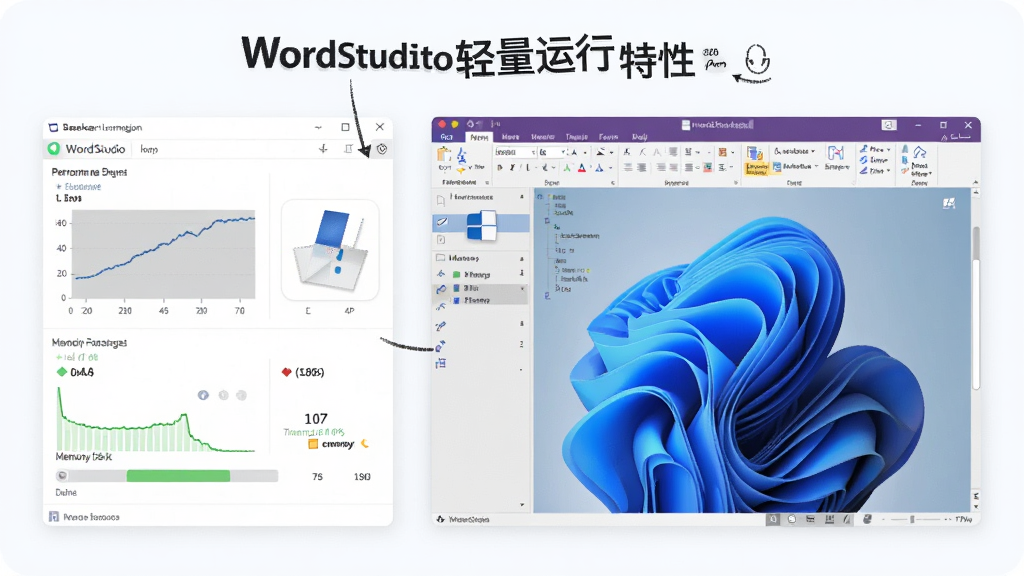The width and height of the screenshot is (1024, 576).
Task: Select the blue pagination dot above the memory chart
Action: pyautogui.click(x=203, y=395)
